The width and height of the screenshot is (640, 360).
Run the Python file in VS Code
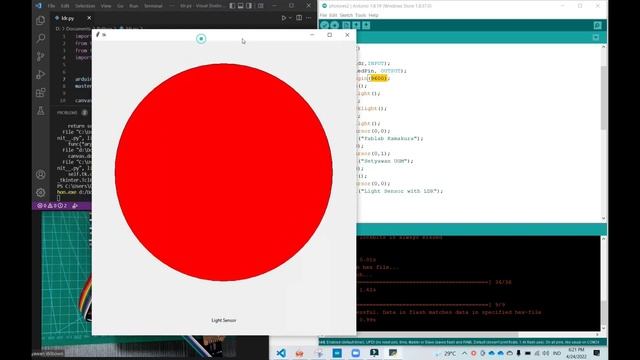point(284,18)
